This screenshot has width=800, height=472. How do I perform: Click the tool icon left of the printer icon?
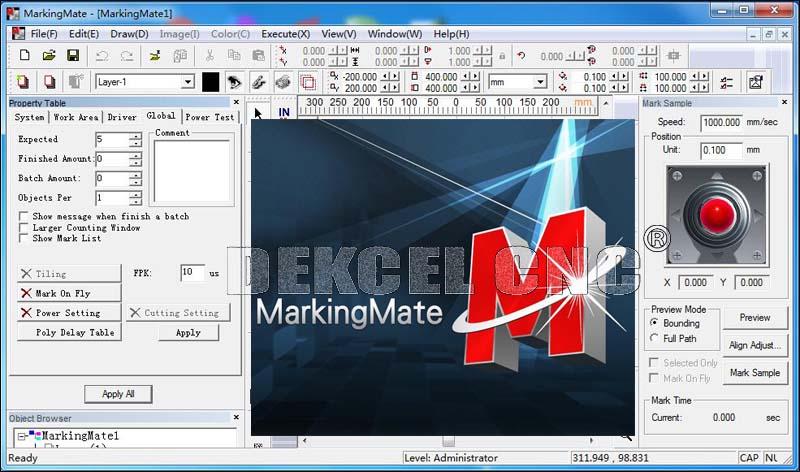pyautogui.click(x=259, y=82)
